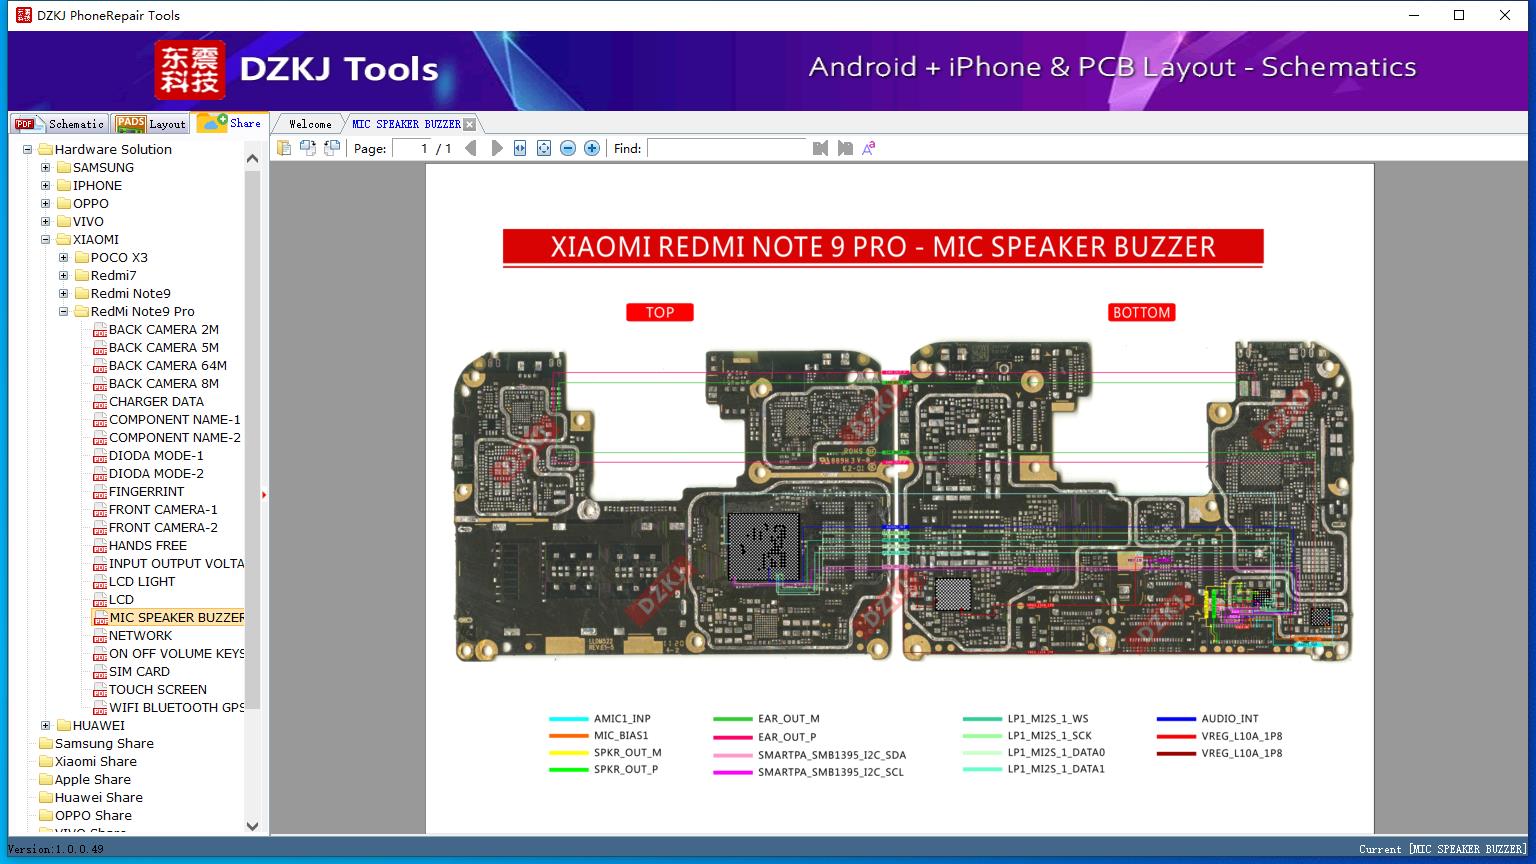Open HANDS FREE document
This screenshot has height=864, width=1536.
[148, 546]
